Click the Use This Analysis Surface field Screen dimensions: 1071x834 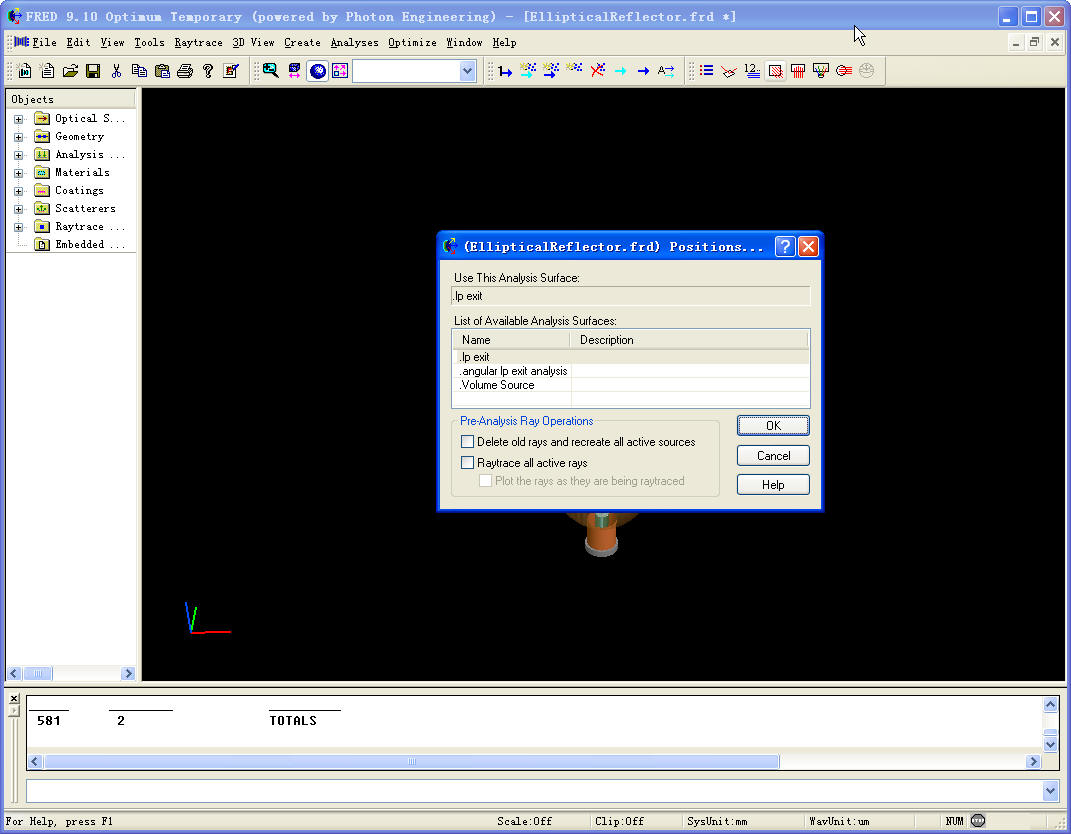pos(630,296)
